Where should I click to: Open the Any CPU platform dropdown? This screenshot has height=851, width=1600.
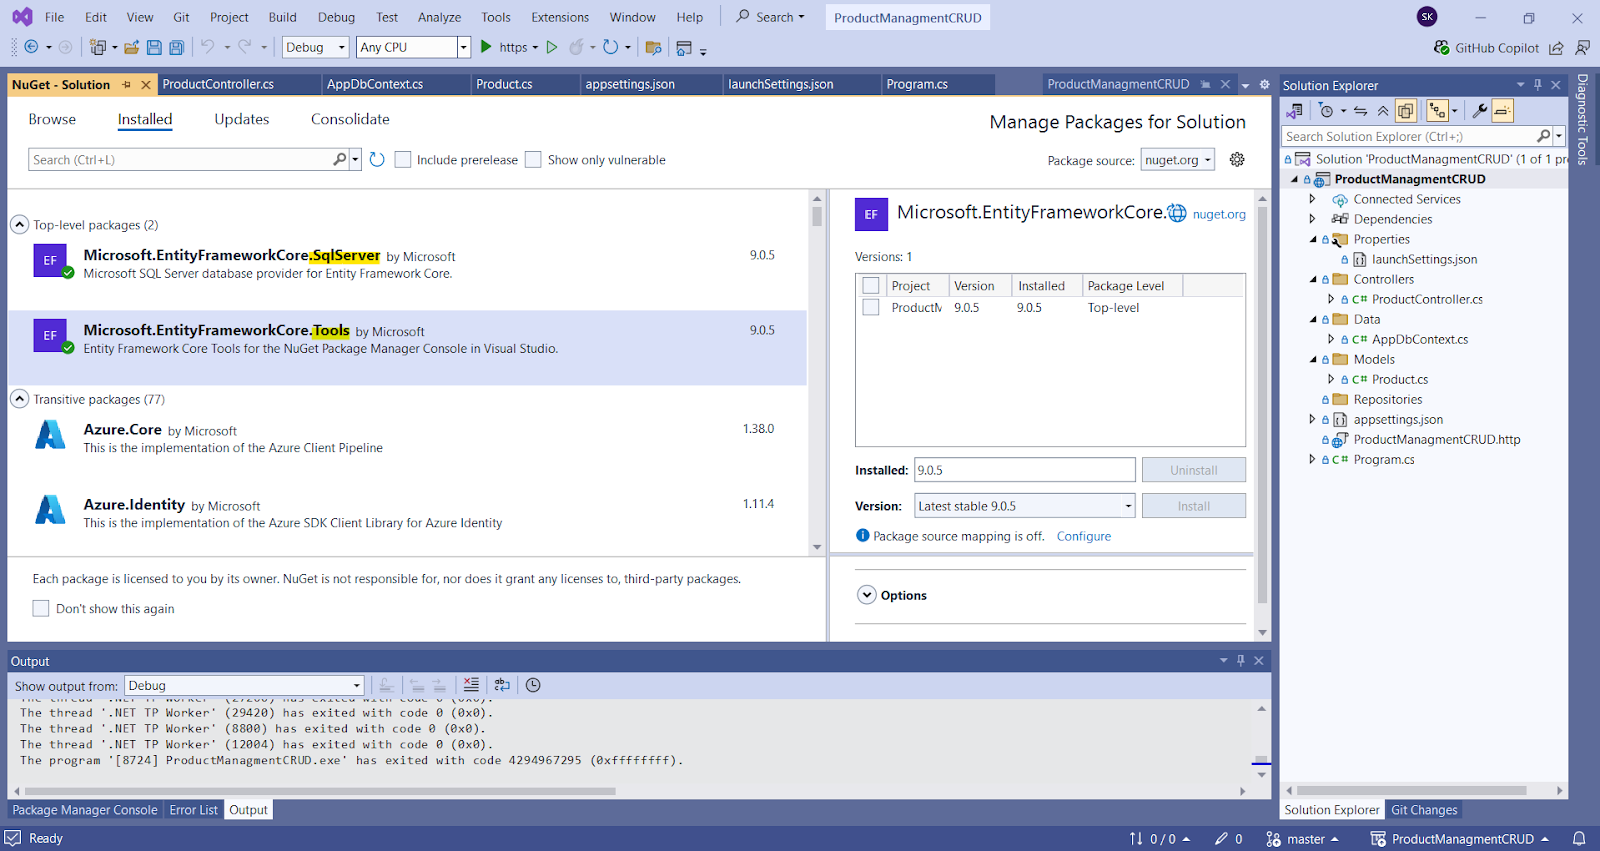point(413,47)
